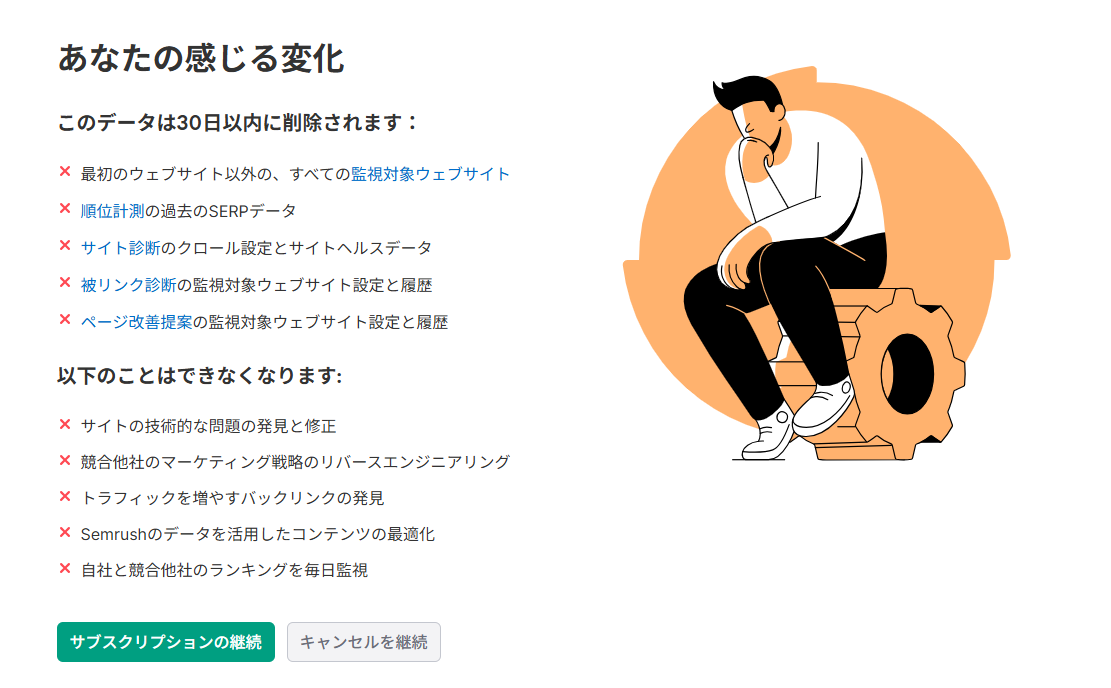Click the red X beside 自社と競合他社 line

pos(65,568)
